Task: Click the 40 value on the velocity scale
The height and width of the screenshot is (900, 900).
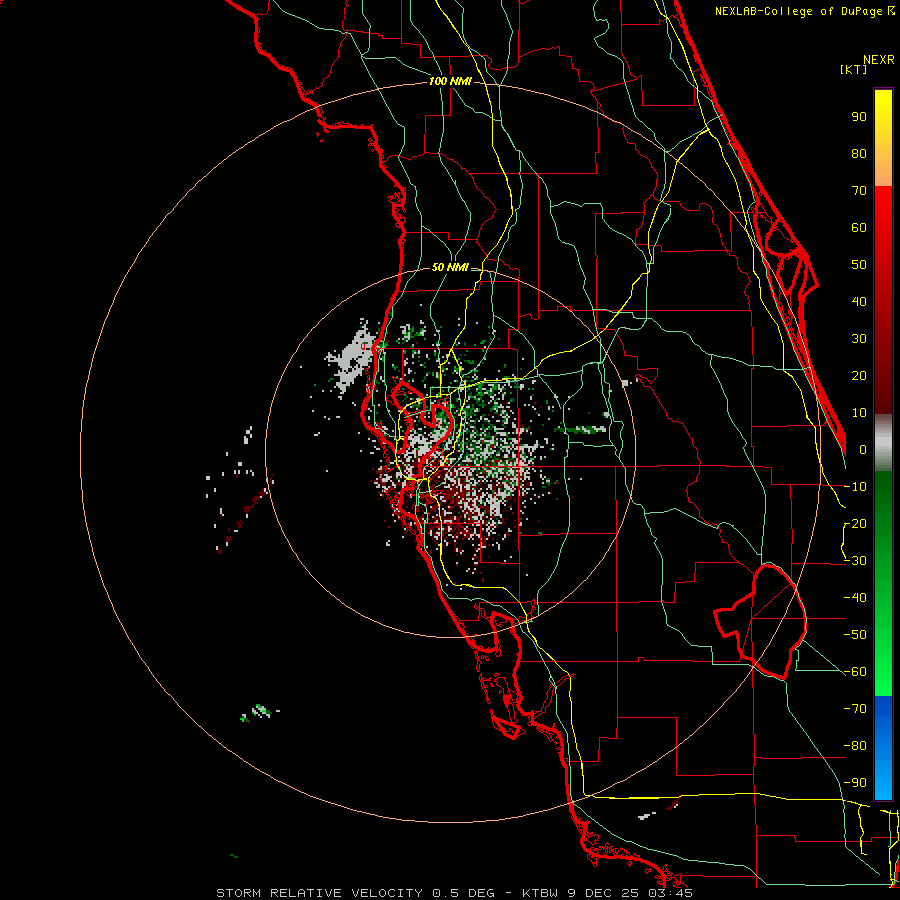Action: [x=859, y=301]
